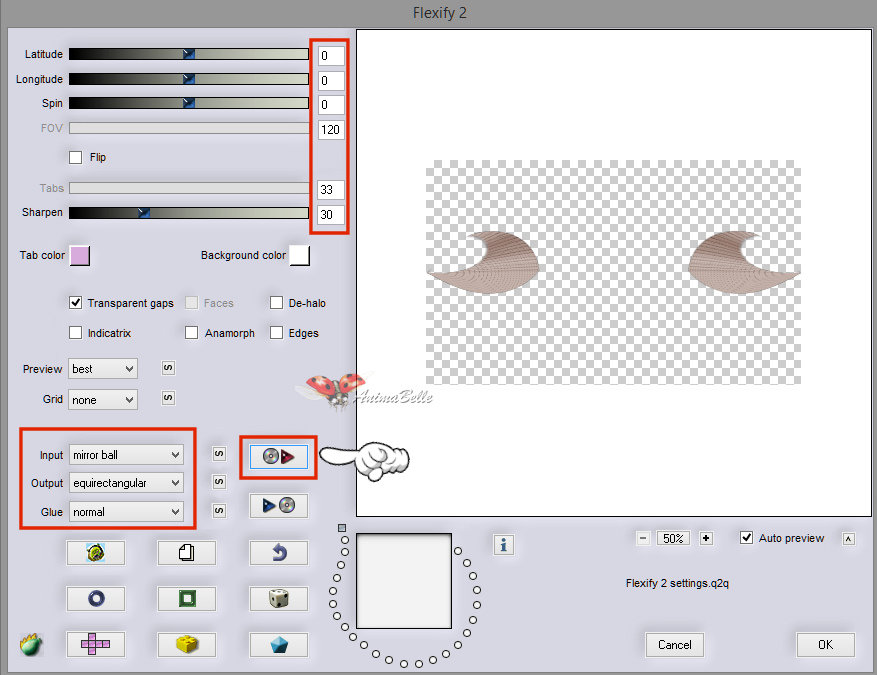Disable Auto preview
Screen dimensions: 877x675
[x=746, y=537]
